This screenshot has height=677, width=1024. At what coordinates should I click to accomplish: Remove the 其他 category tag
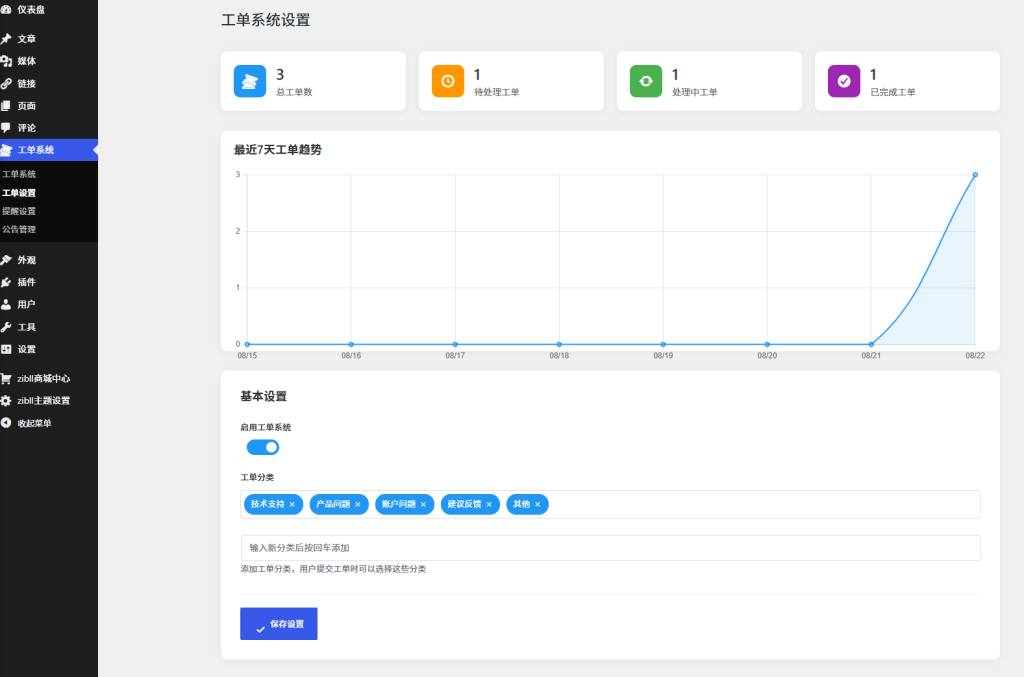pos(537,505)
